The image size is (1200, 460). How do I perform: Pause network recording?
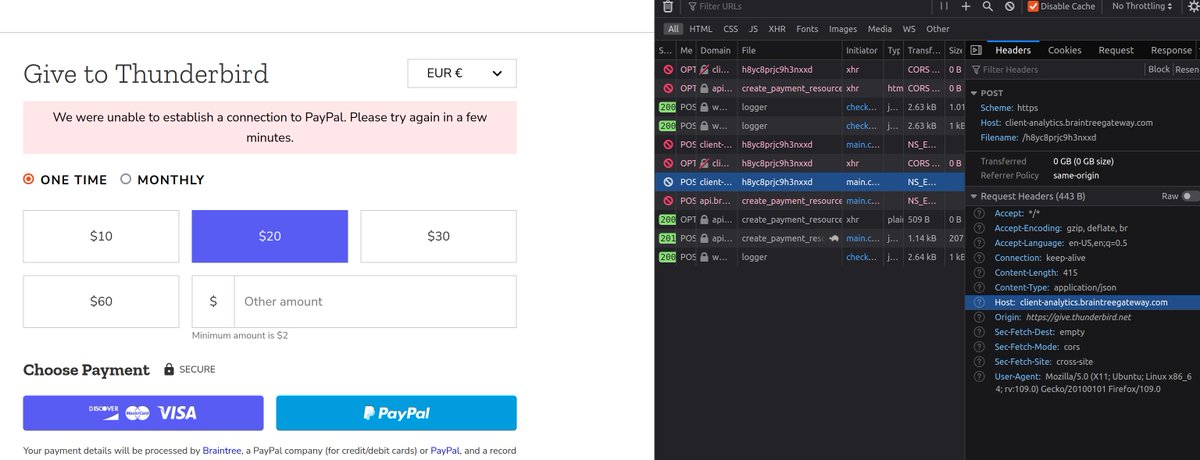pyautogui.click(x=943, y=6)
